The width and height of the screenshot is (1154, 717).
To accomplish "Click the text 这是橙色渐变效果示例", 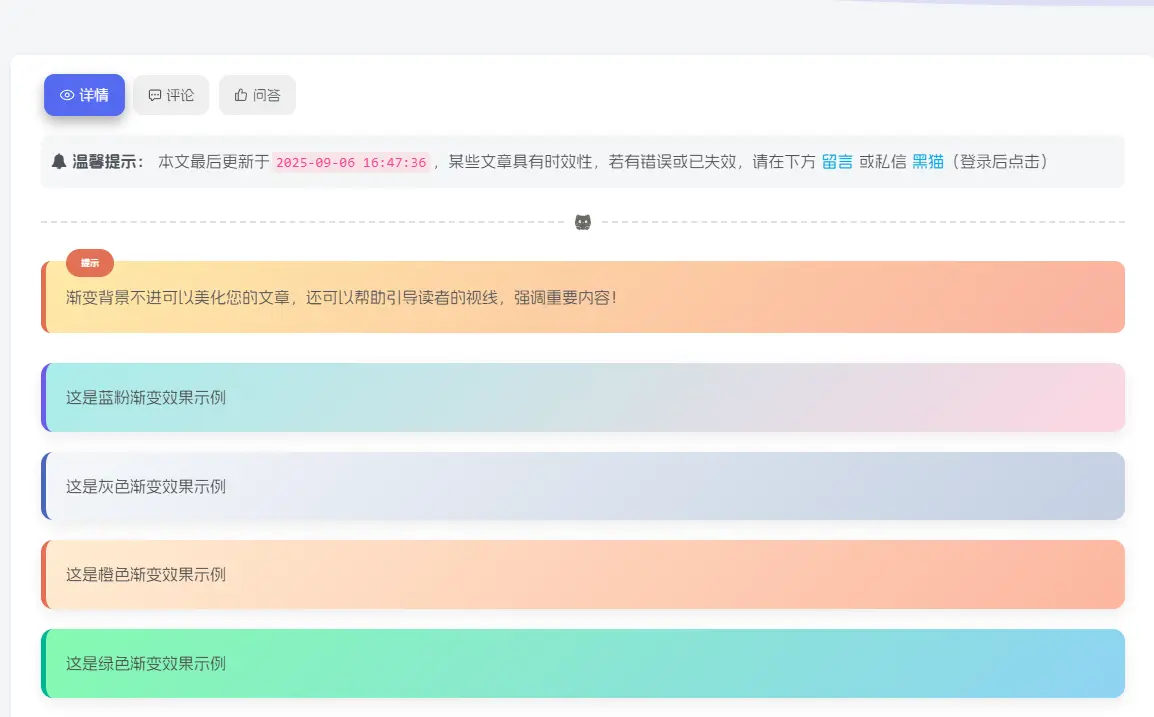I will 146,574.
